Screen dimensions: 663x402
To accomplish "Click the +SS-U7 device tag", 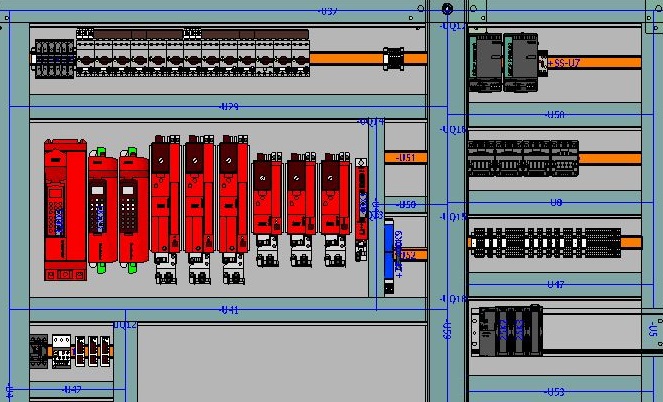I will [x=563, y=63].
